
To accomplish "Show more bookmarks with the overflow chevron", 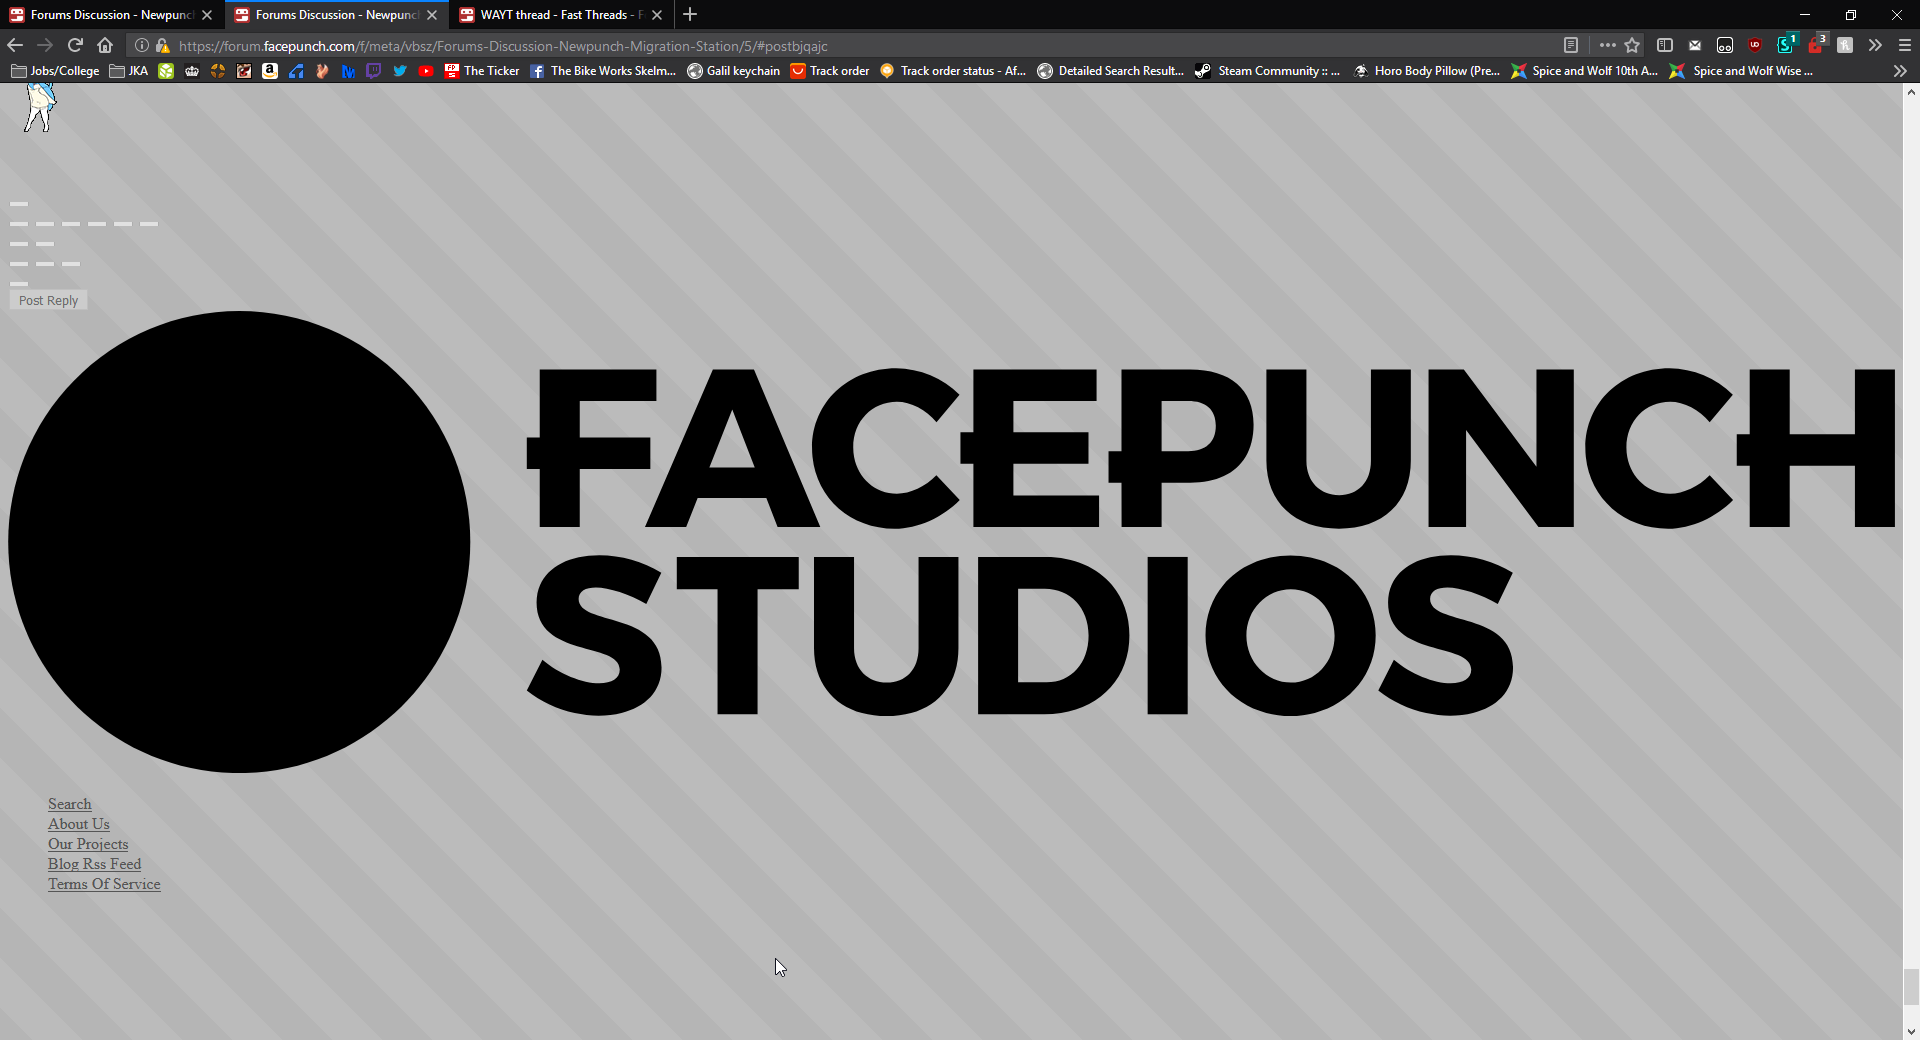I will point(1900,71).
